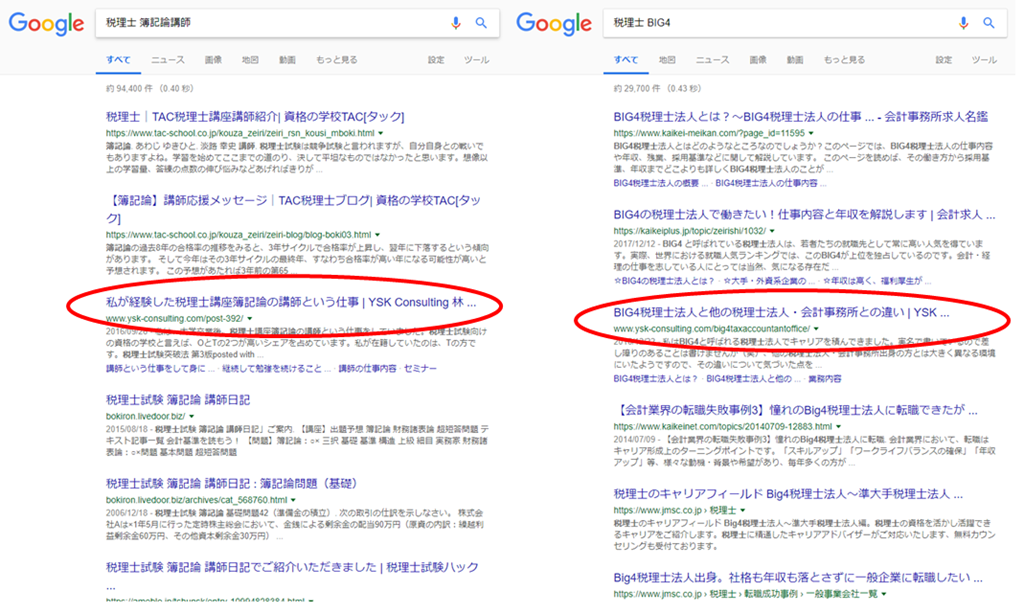The height and width of the screenshot is (613, 1024).
Task: Click the magnifier icon for the 簿記論講師 query
Action: pyautogui.click(x=481, y=23)
